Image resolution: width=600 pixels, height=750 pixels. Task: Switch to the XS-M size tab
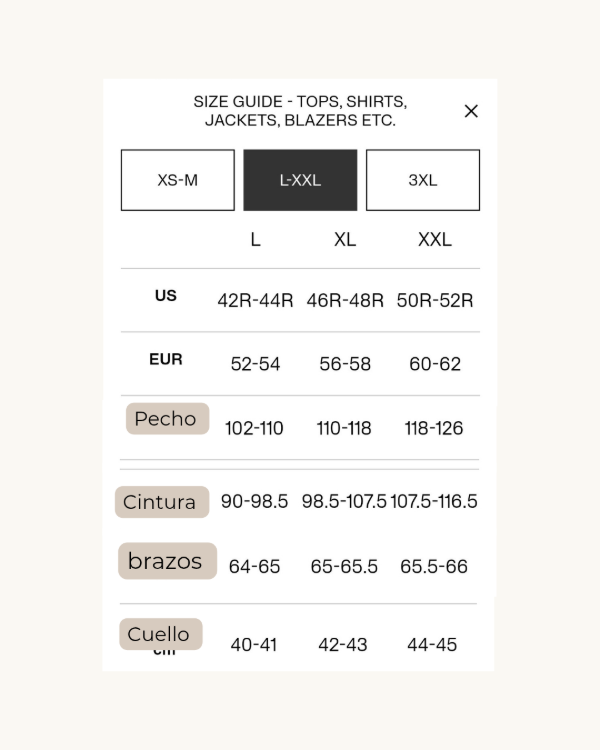click(178, 180)
